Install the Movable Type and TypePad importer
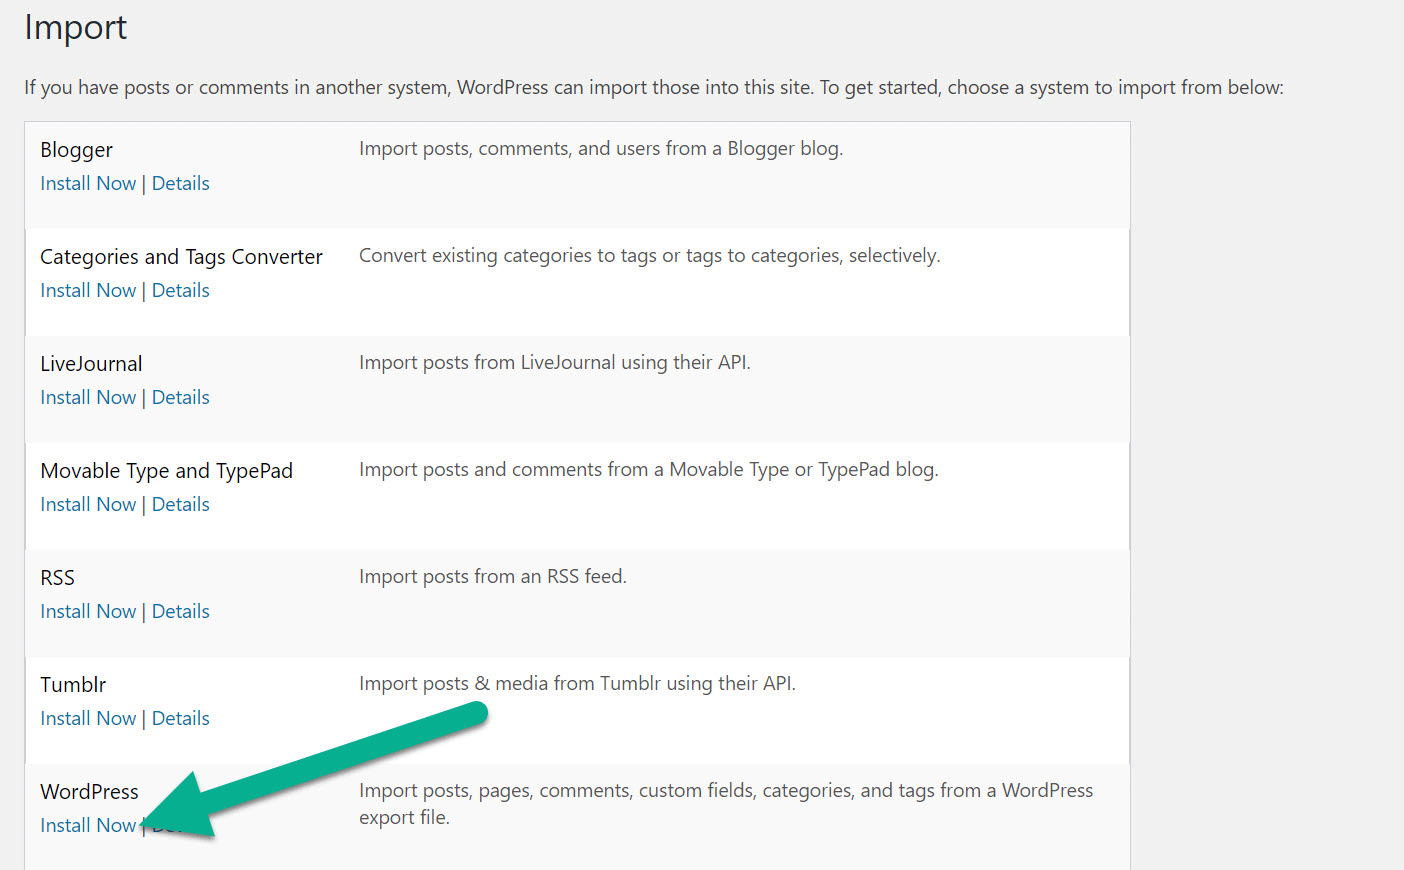This screenshot has height=870, width=1404. 88,504
